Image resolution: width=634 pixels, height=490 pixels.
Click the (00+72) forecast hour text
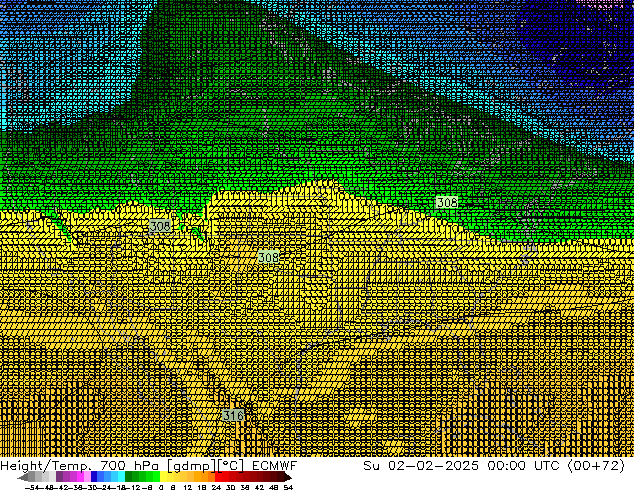(596, 466)
